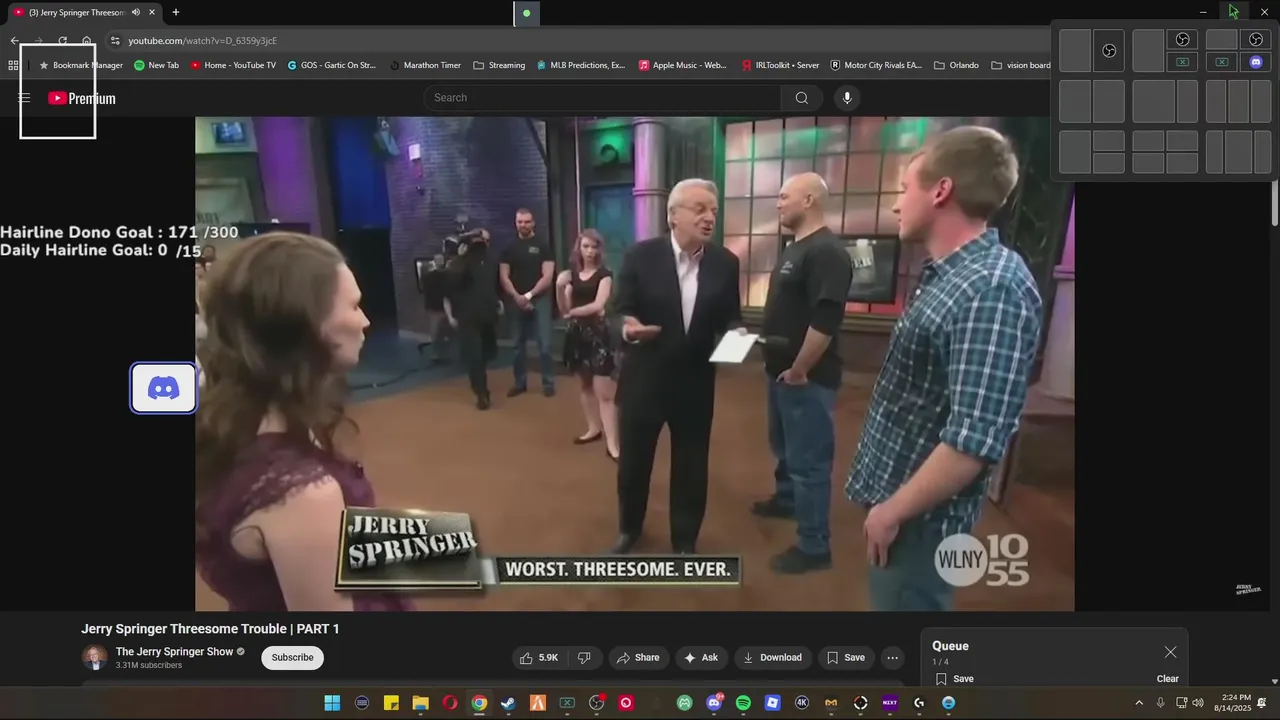
Task: Open Opera browser from the taskbar
Action: pos(450,703)
